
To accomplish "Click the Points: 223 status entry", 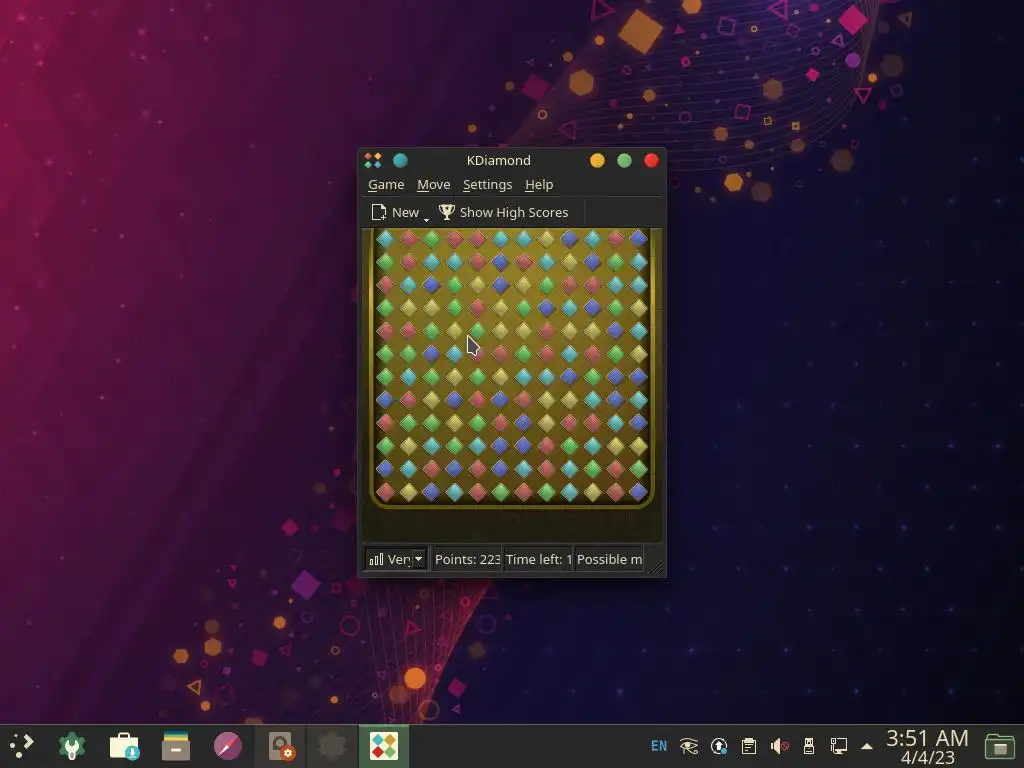I will 467,559.
